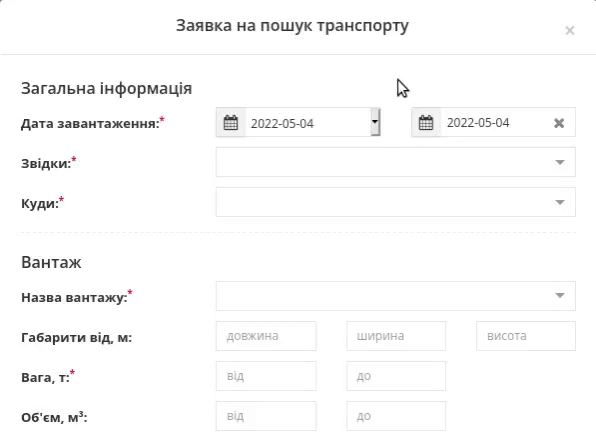This screenshot has width=596, height=438.
Task: Click the Куди dropdown arrow
Action: tap(560, 202)
